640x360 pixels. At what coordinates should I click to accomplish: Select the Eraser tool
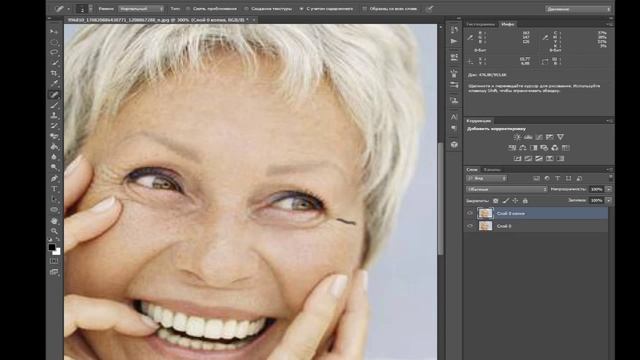click(54, 136)
